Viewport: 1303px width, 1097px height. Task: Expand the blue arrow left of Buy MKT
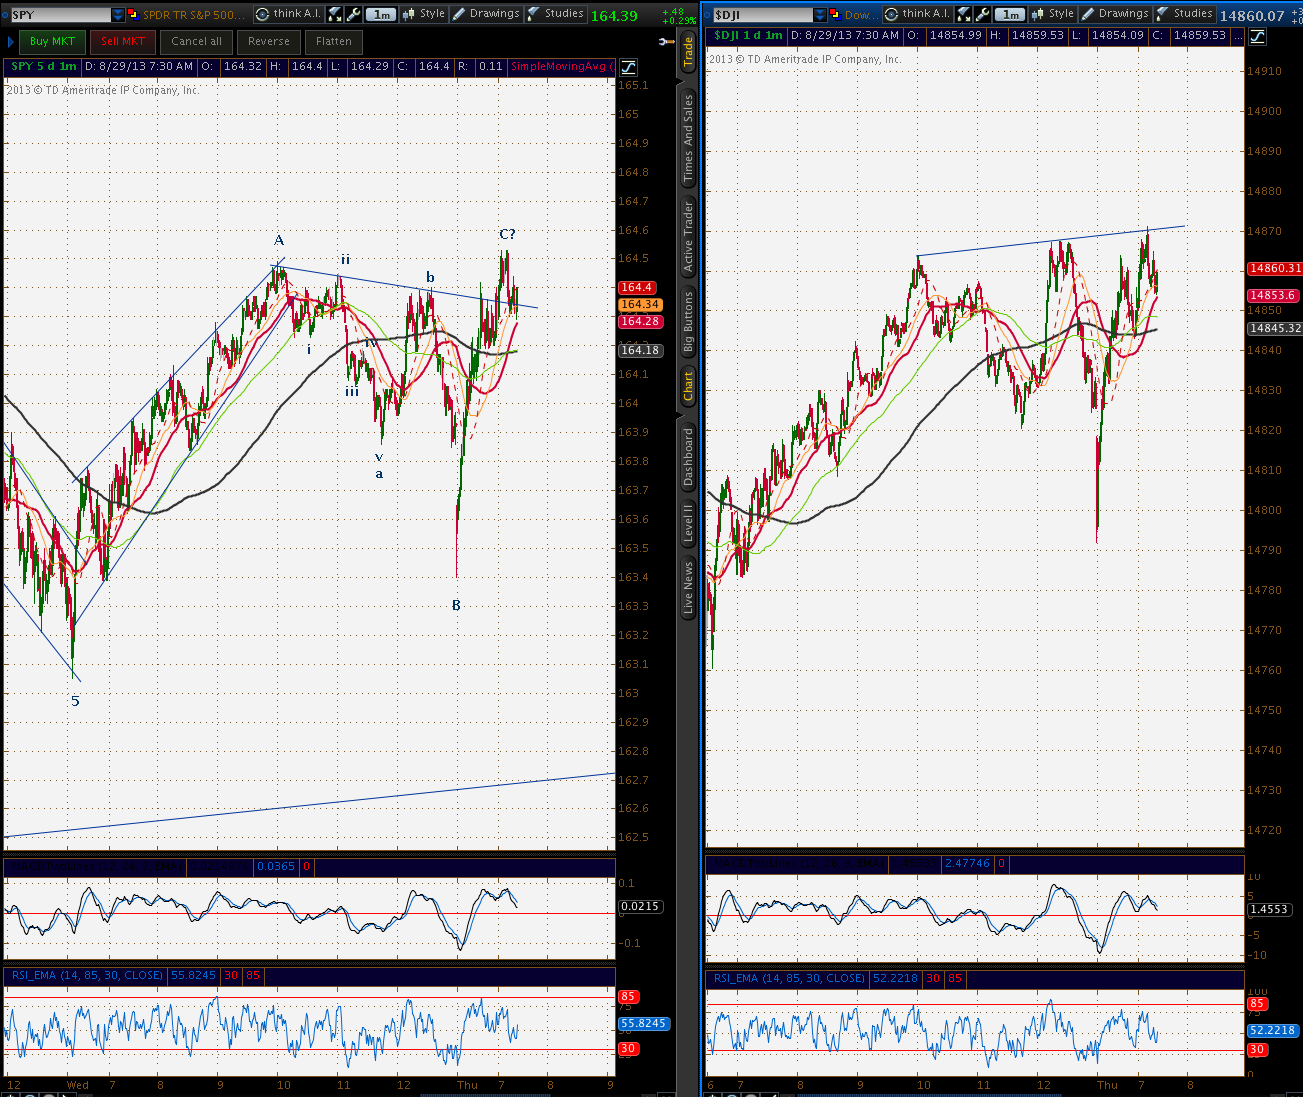tap(10, 41)
